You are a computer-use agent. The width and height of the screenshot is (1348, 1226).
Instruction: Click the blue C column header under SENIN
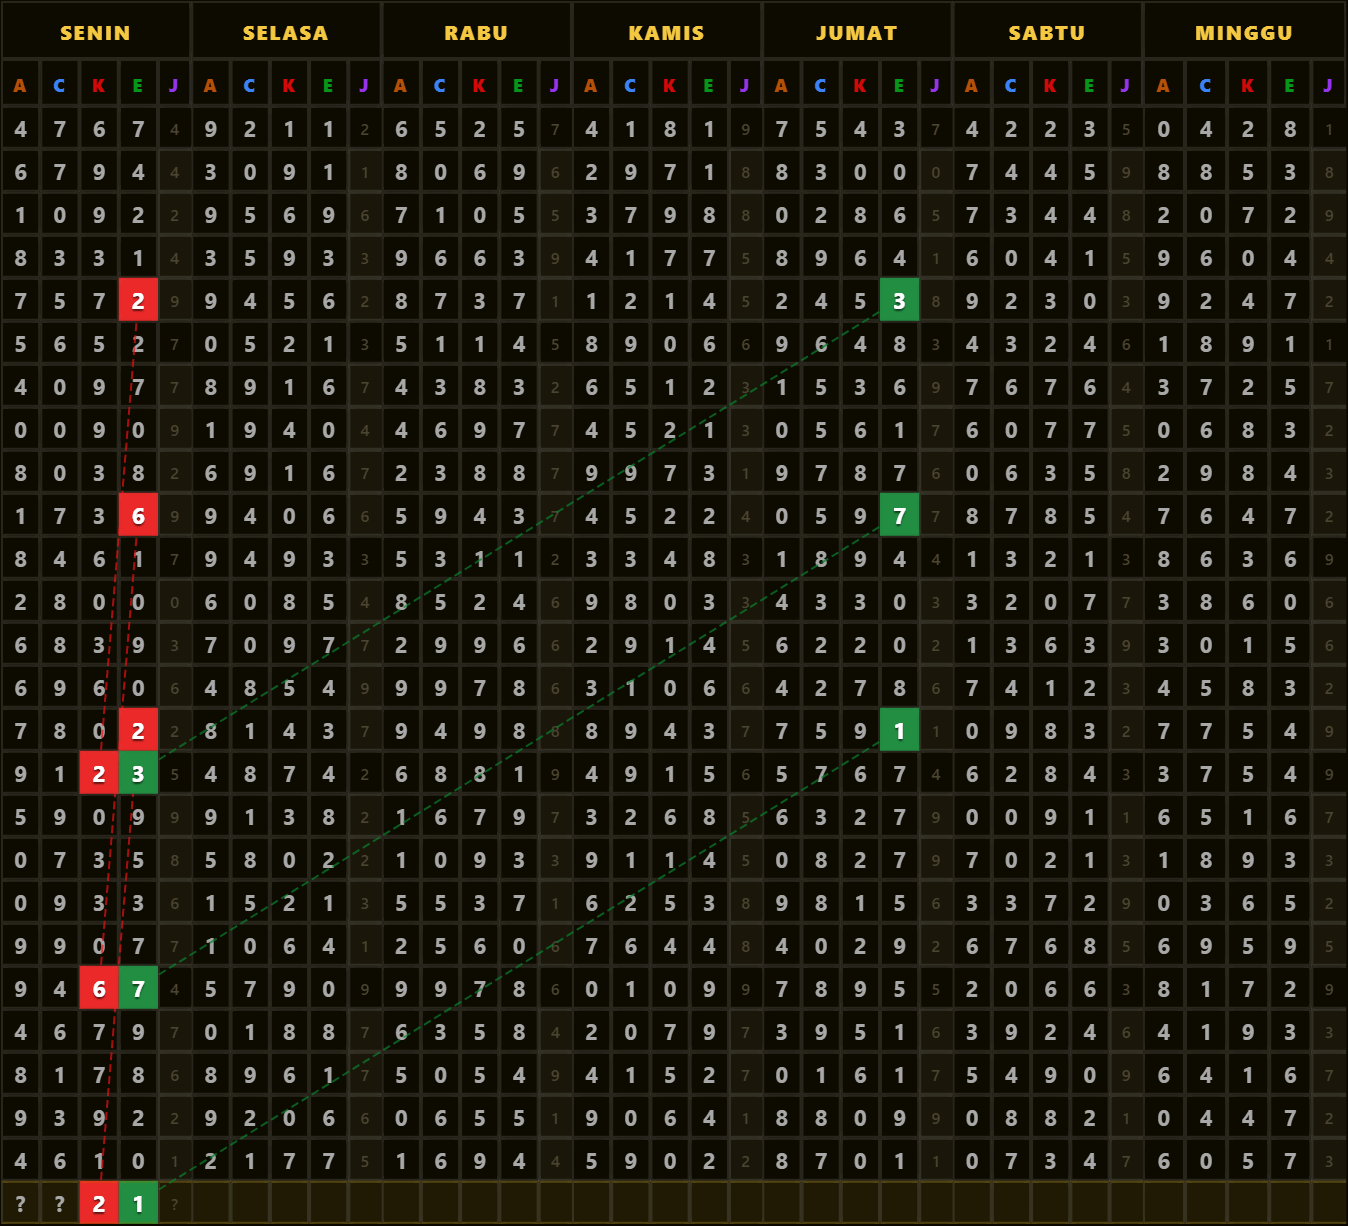point(59,85)
